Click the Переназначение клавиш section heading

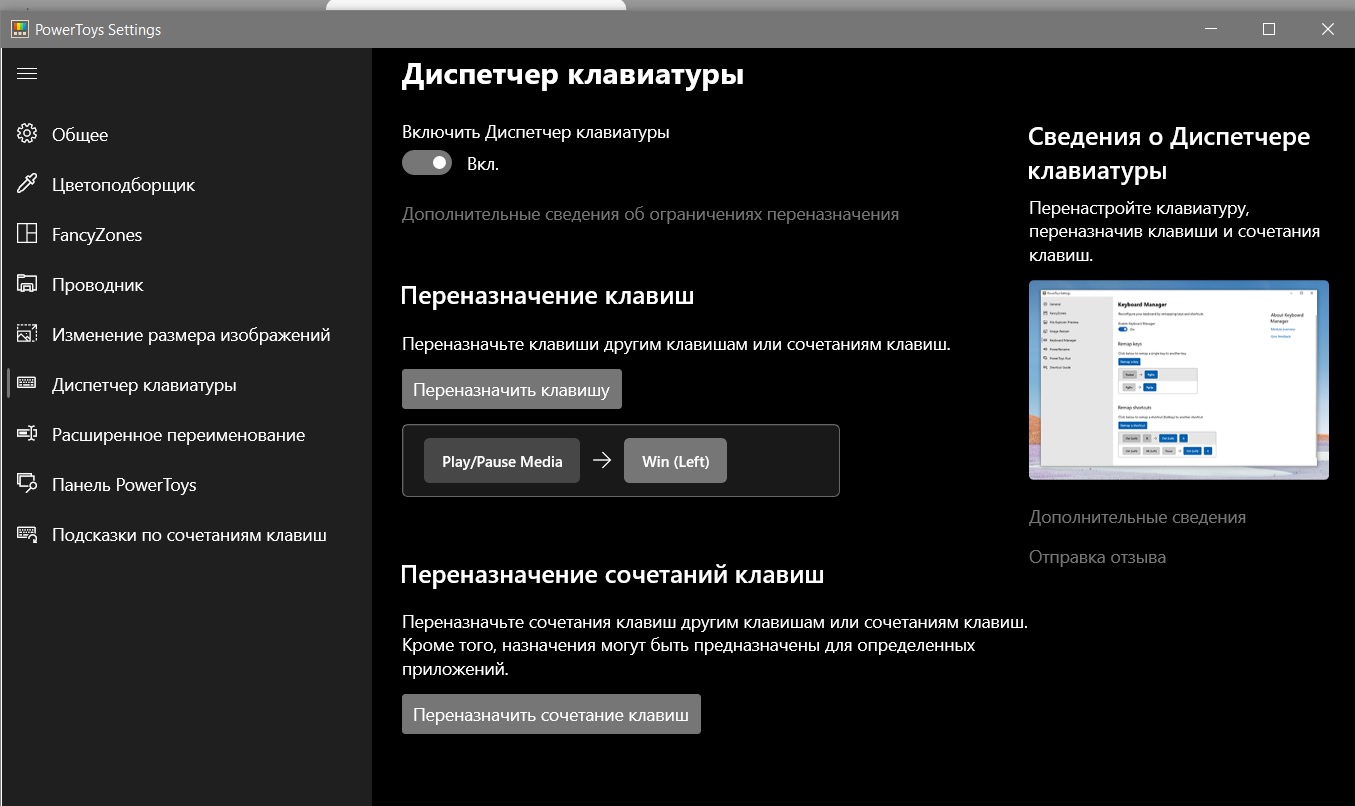tap(547, 296)
